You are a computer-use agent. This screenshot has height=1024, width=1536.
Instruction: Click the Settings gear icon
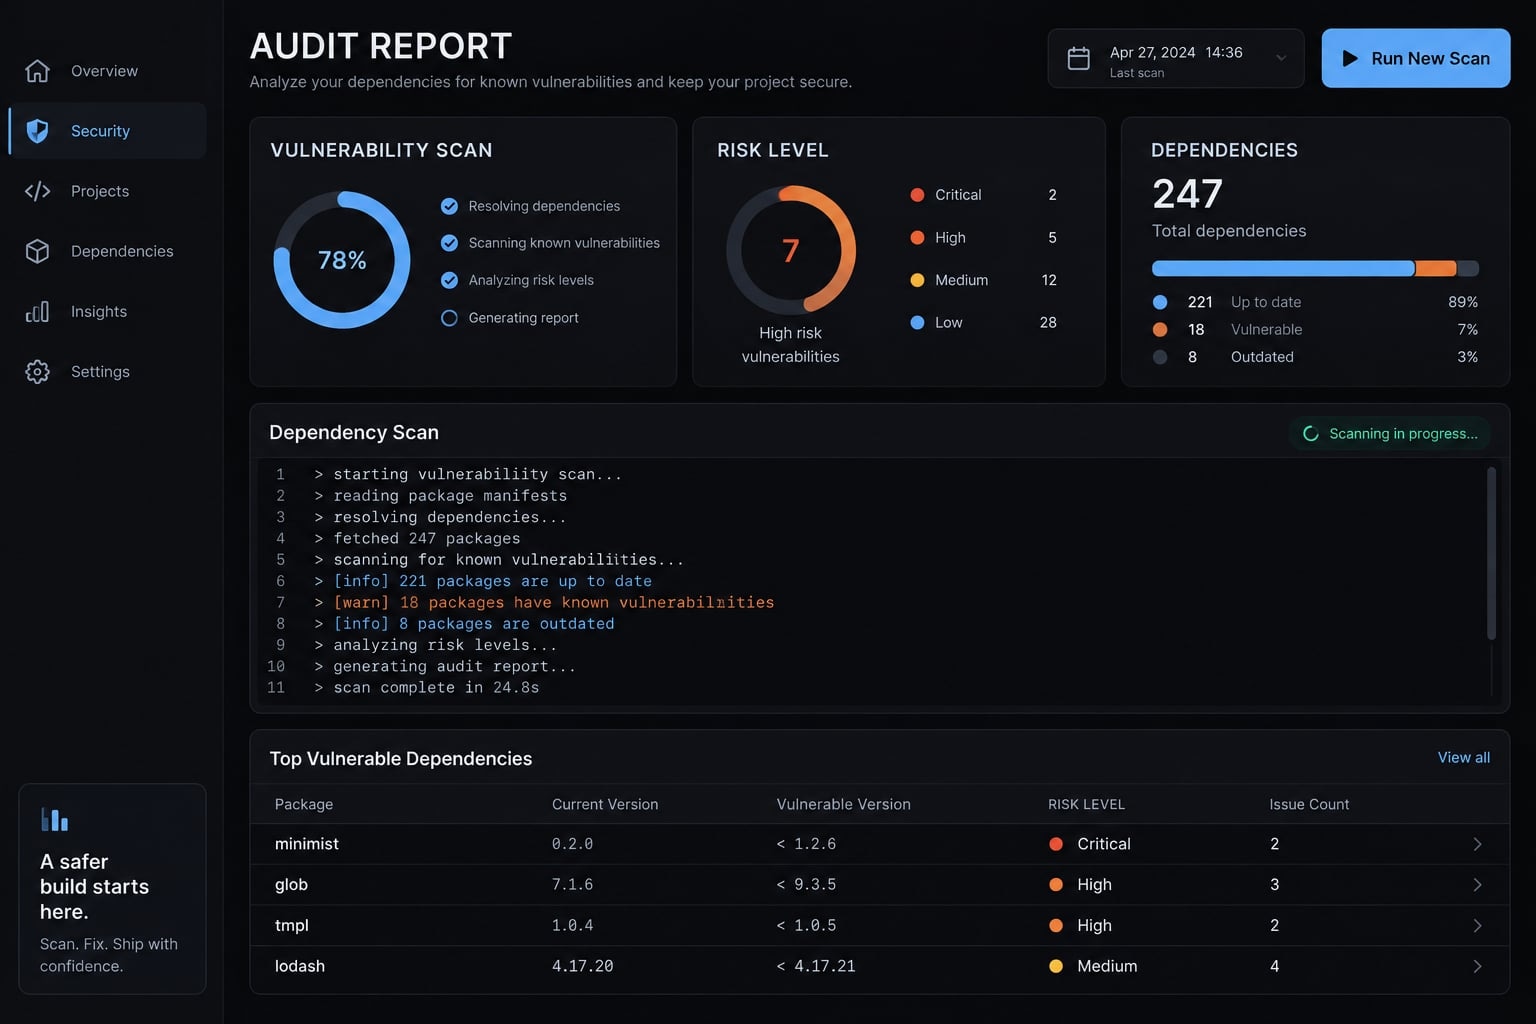[37, 372]
